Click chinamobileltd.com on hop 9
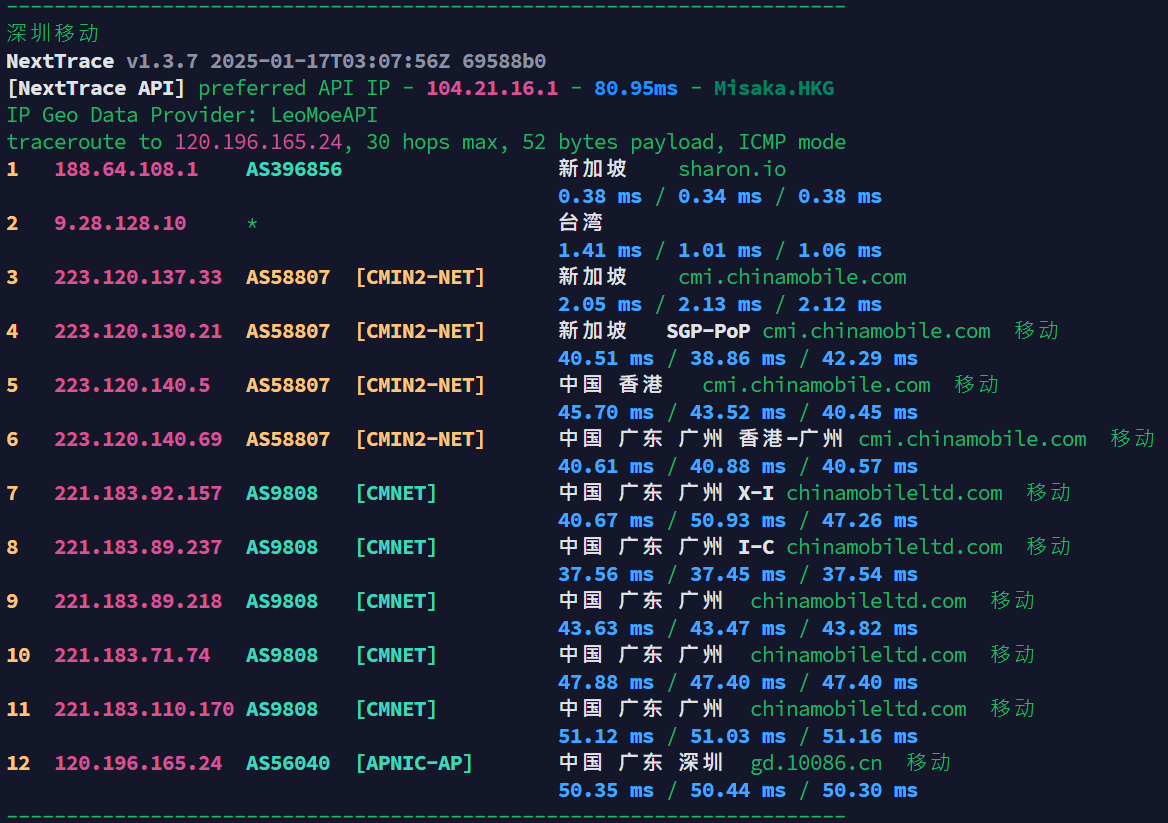The height and width of the screenshot is (823, 1168). click(858, 601)
